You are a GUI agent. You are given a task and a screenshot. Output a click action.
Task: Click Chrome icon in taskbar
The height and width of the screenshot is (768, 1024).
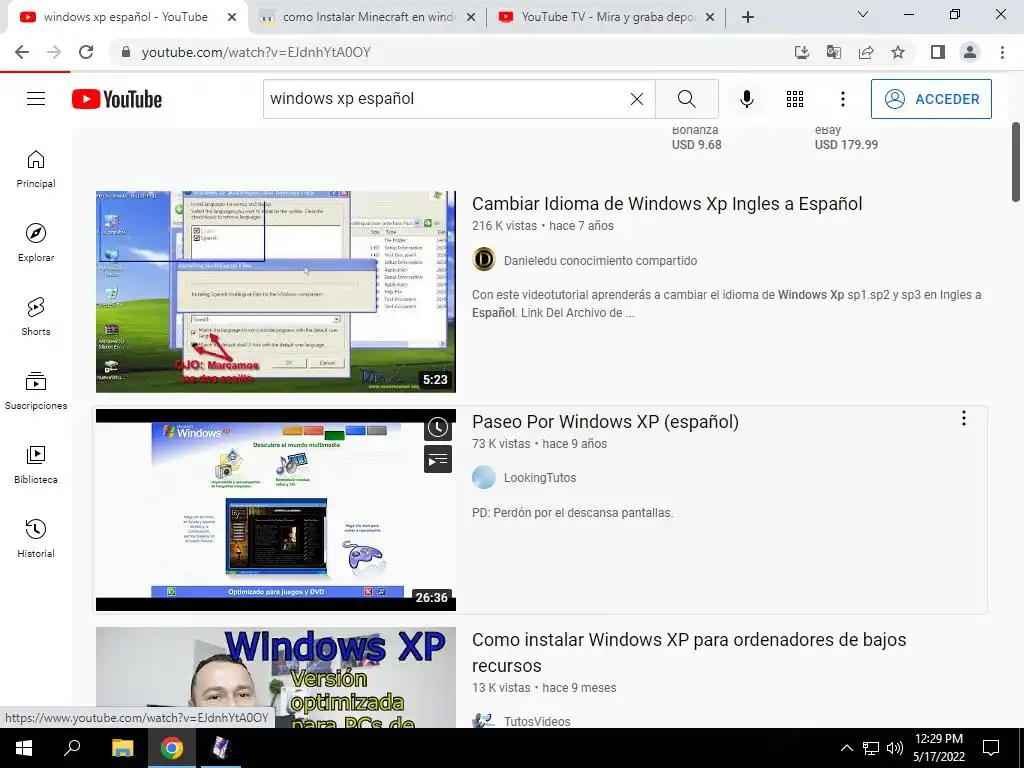(x=172, y=748)
